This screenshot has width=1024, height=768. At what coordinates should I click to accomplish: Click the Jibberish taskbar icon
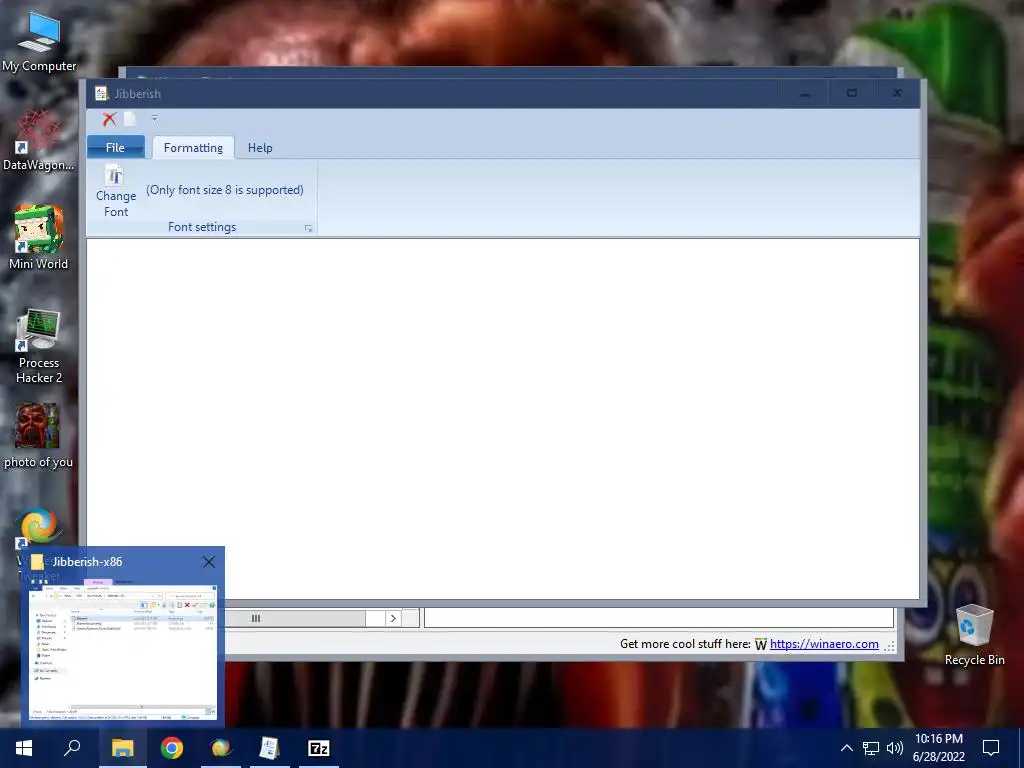269,748
